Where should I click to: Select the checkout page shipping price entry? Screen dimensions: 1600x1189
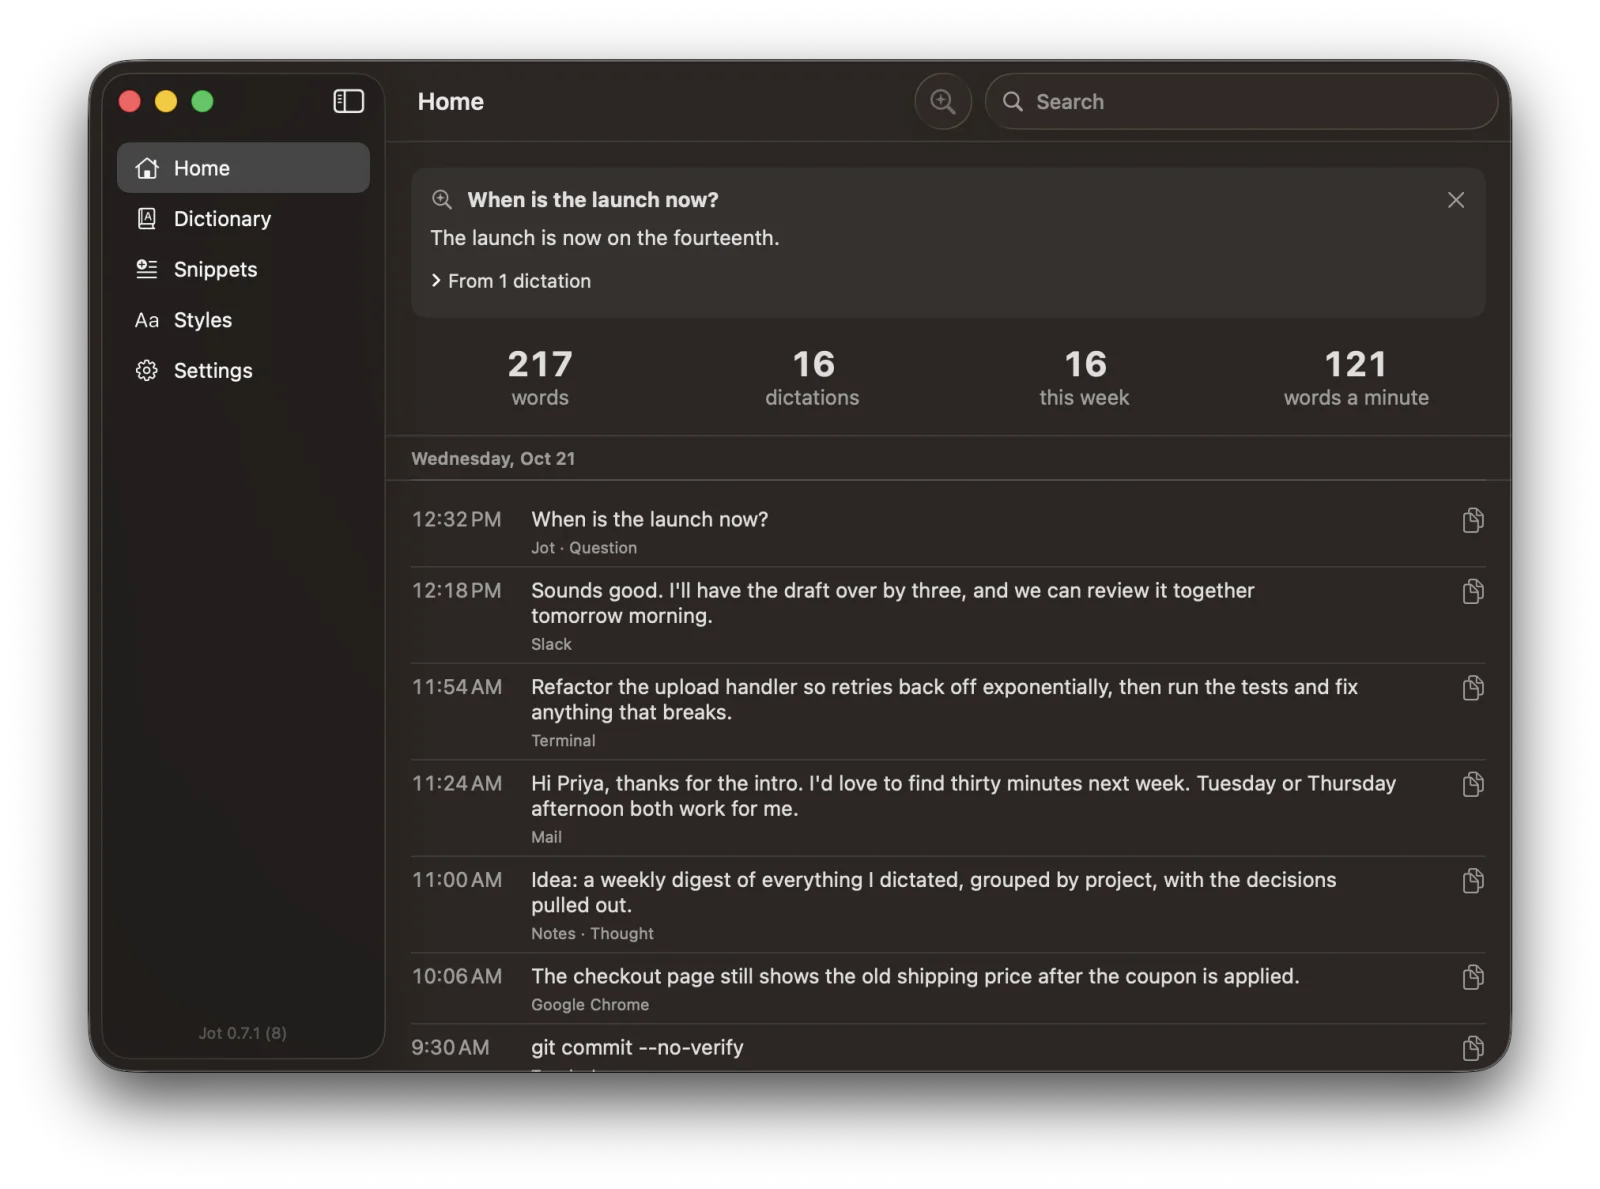coord(948,988)
